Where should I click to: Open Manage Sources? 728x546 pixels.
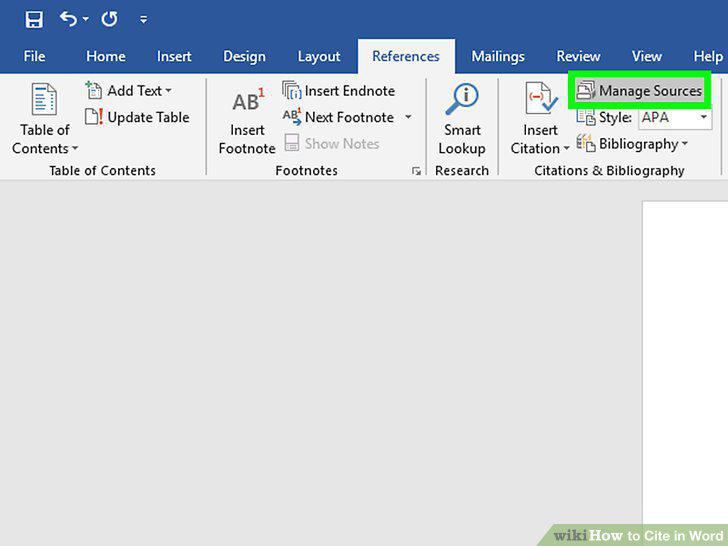(x=639, y=90)
